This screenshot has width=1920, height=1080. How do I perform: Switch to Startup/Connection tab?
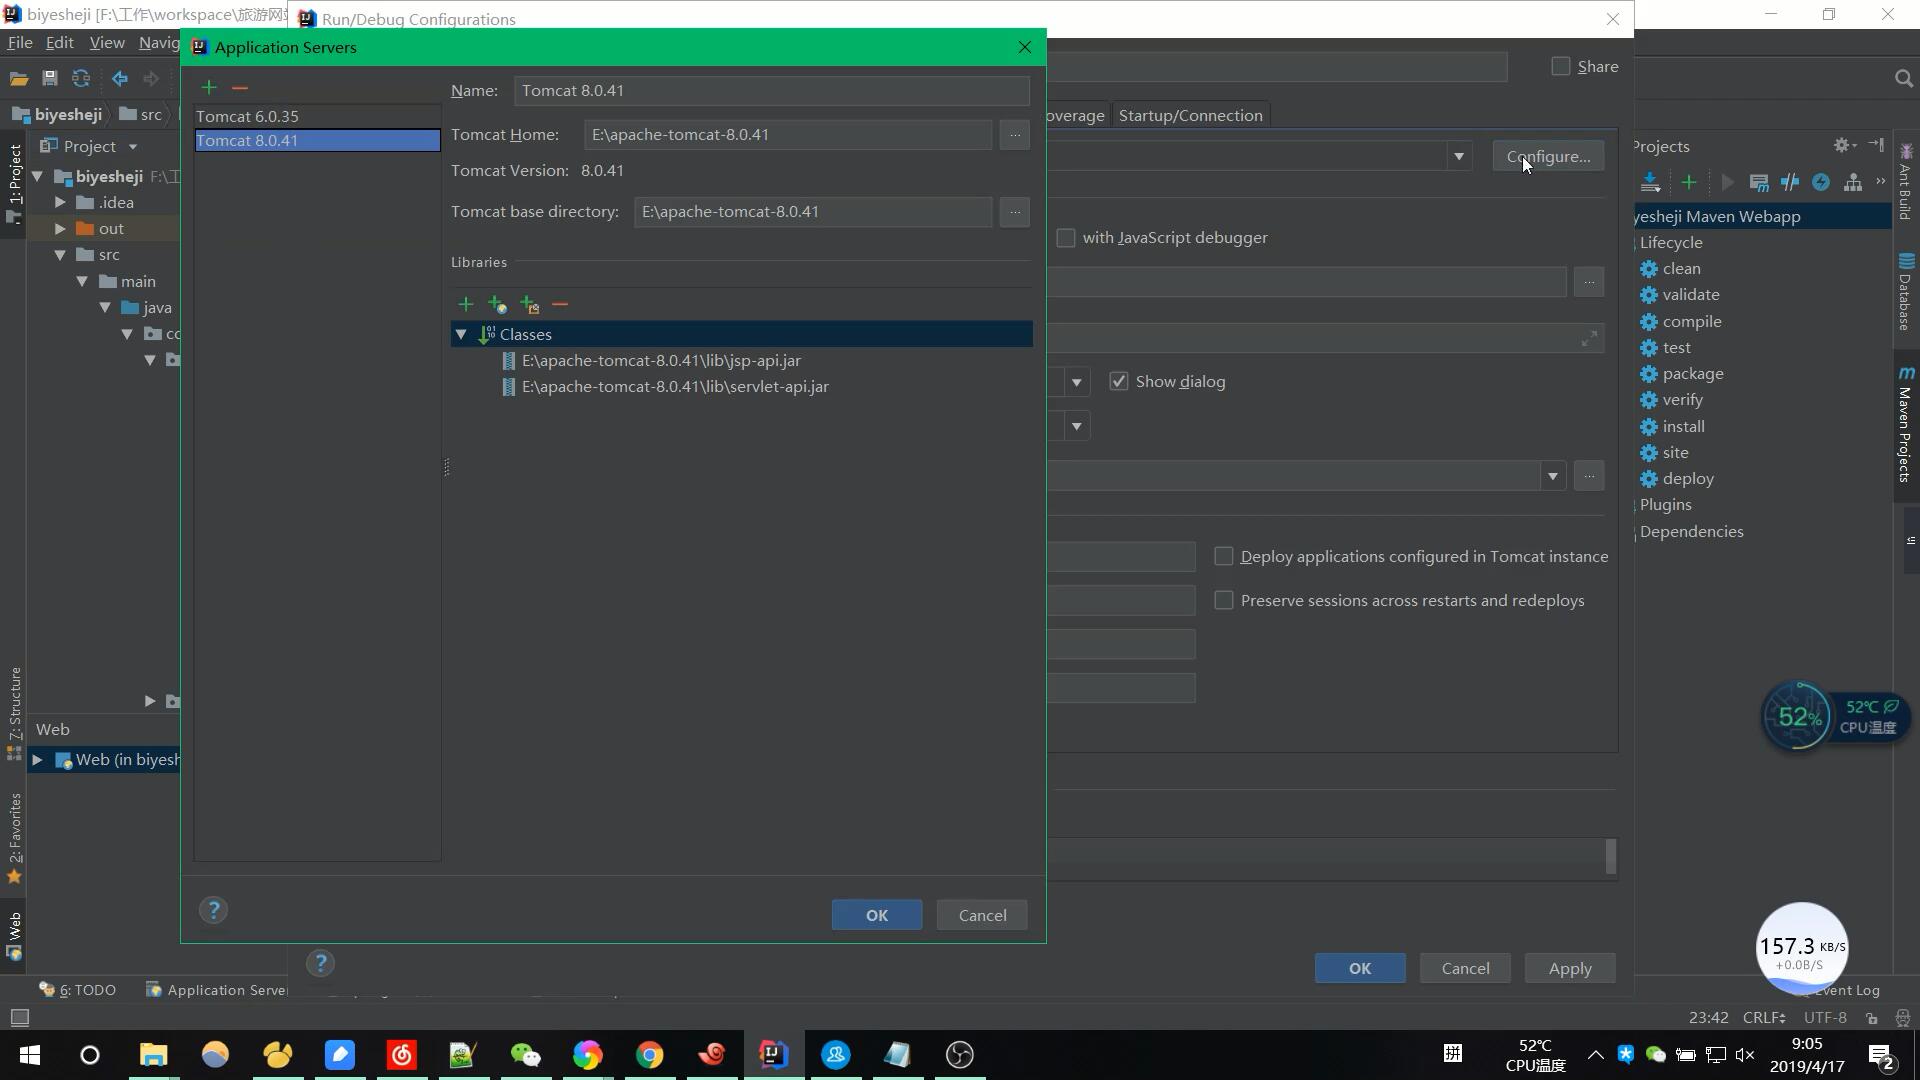point(1190,116)
